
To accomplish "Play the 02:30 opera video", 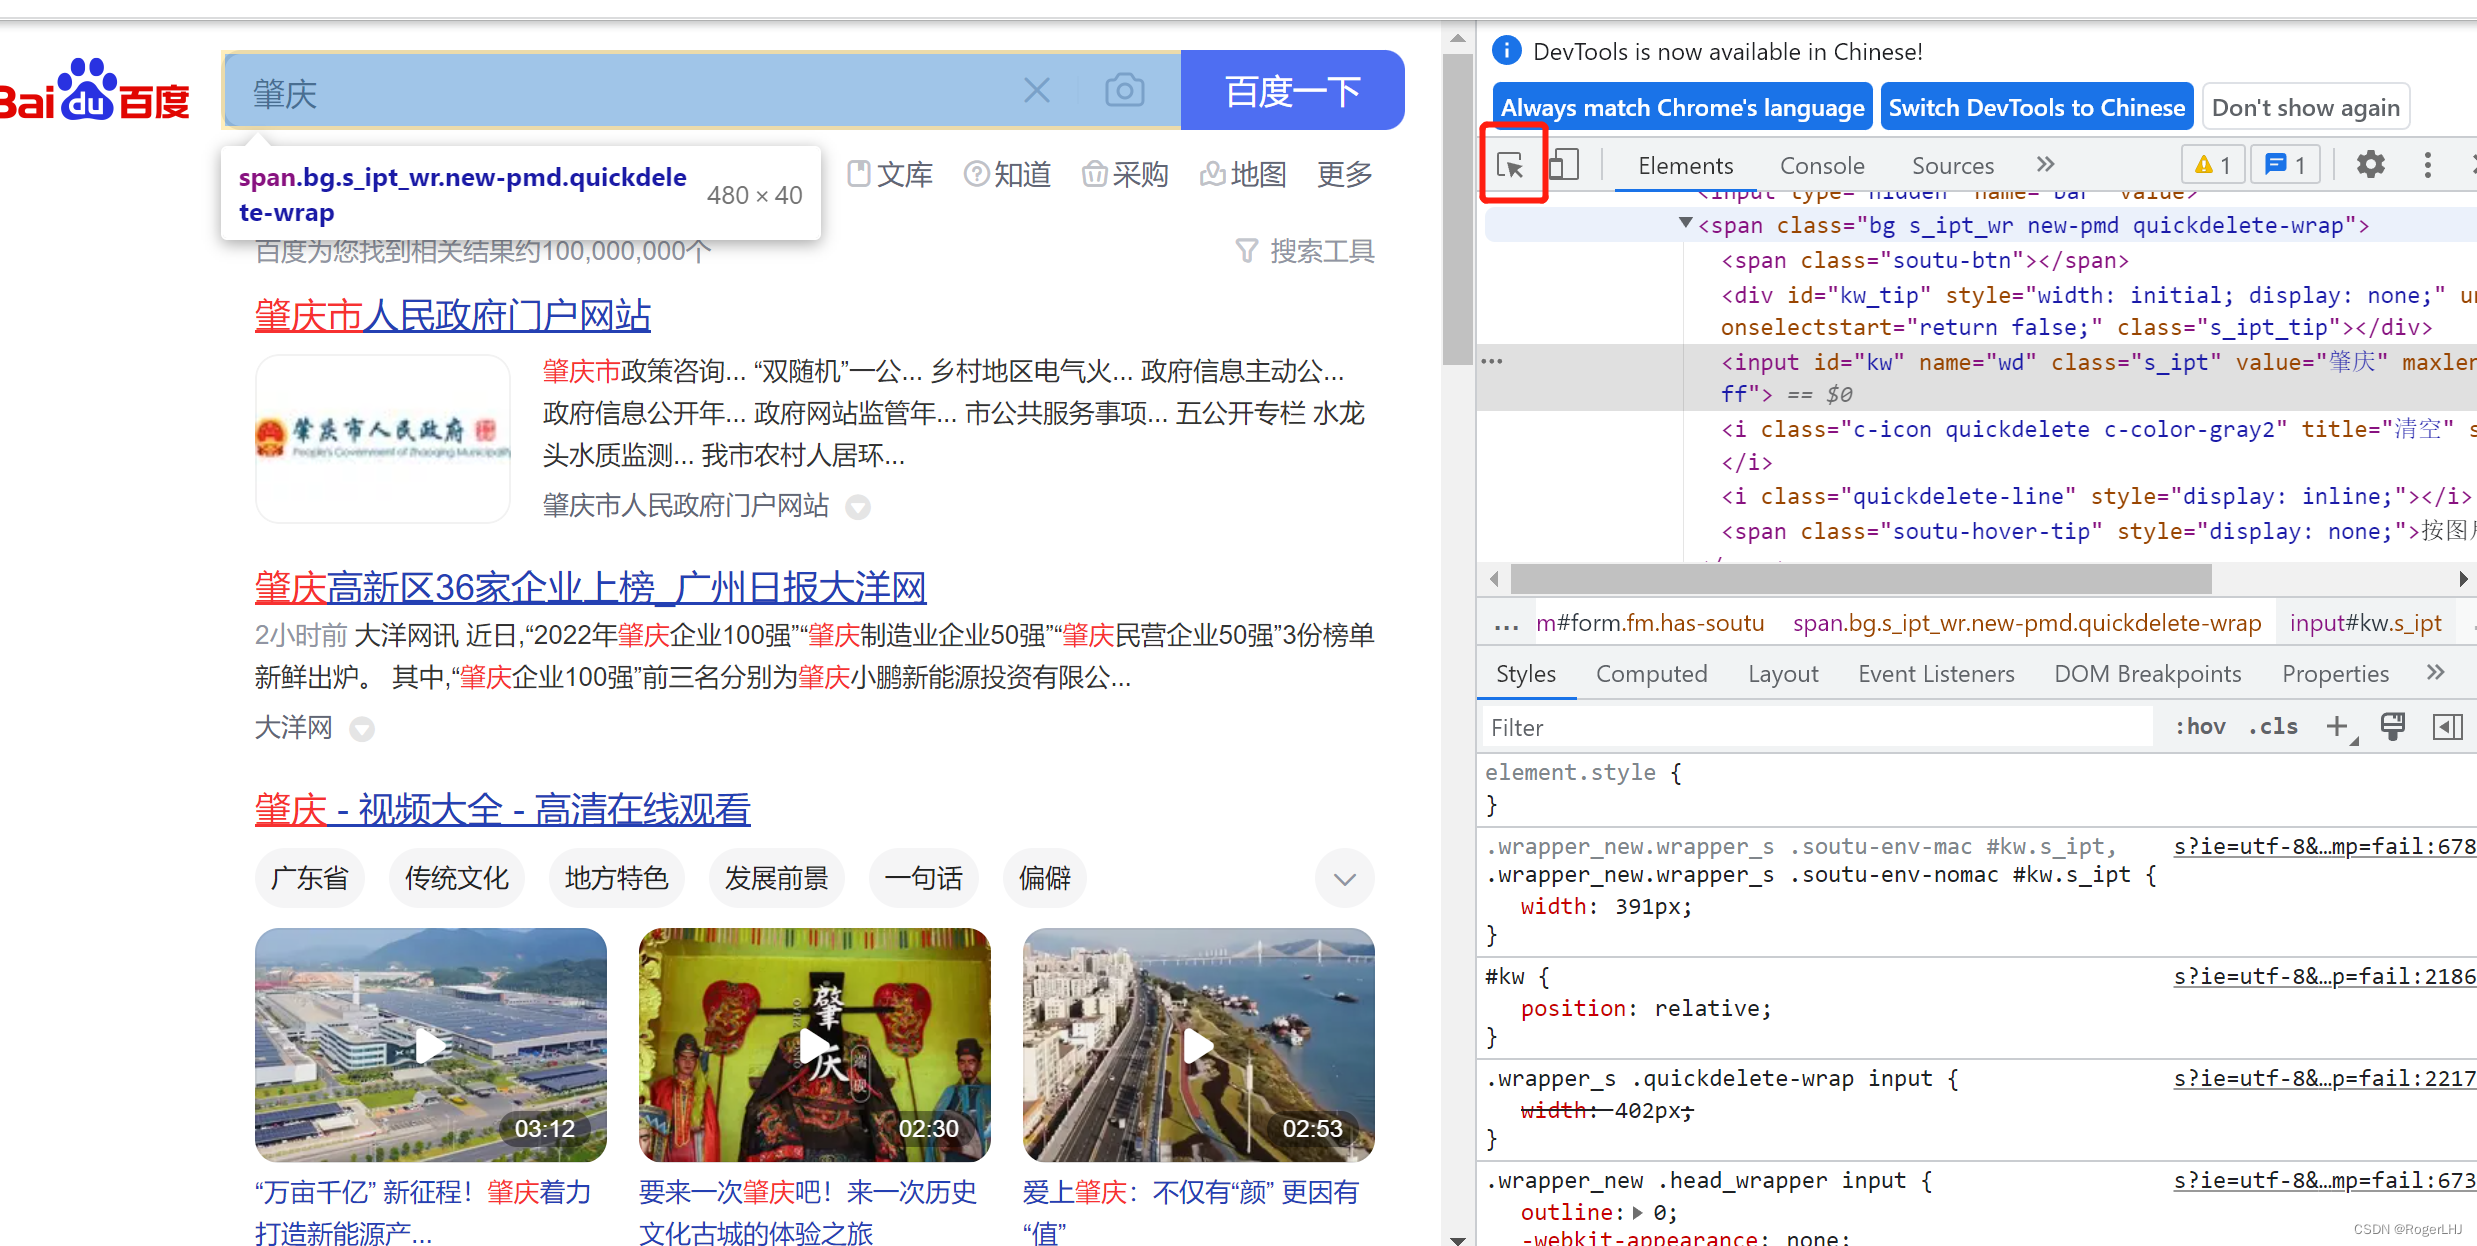I will 815,1045.
